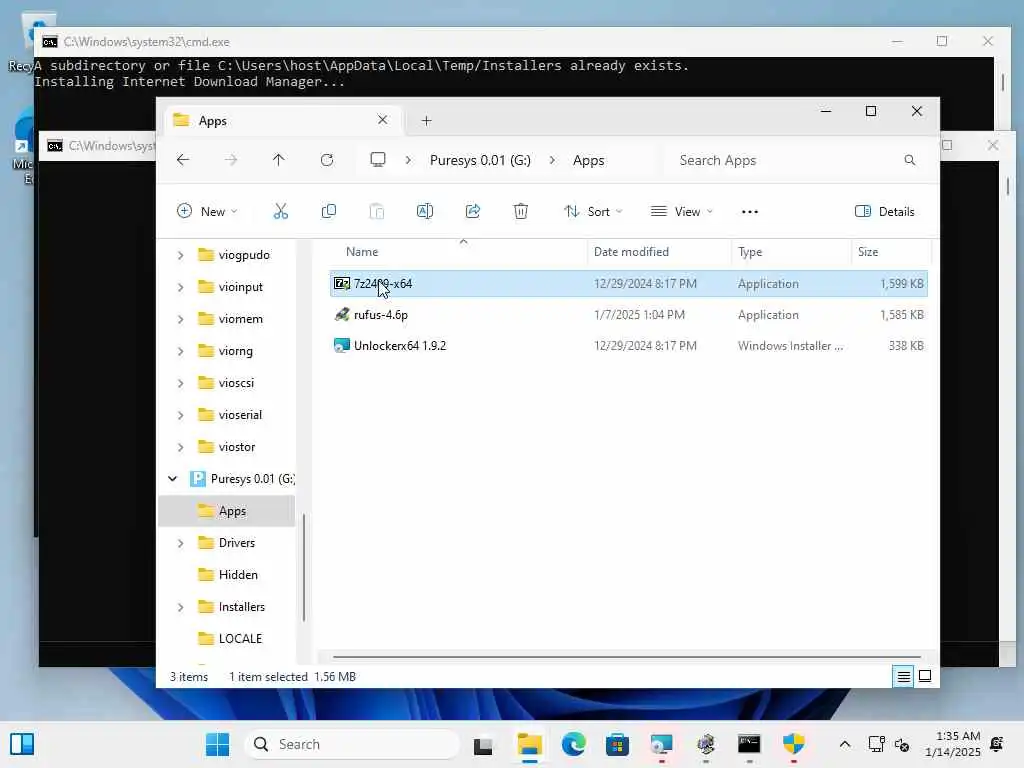Screen dimensions: 1024x768
Task: Click the Rename icon in toolbar
Action: coord(424,212)
